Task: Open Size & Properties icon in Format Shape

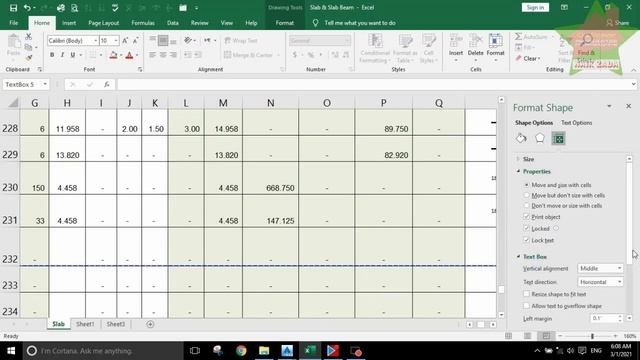Action: [558, 138]
